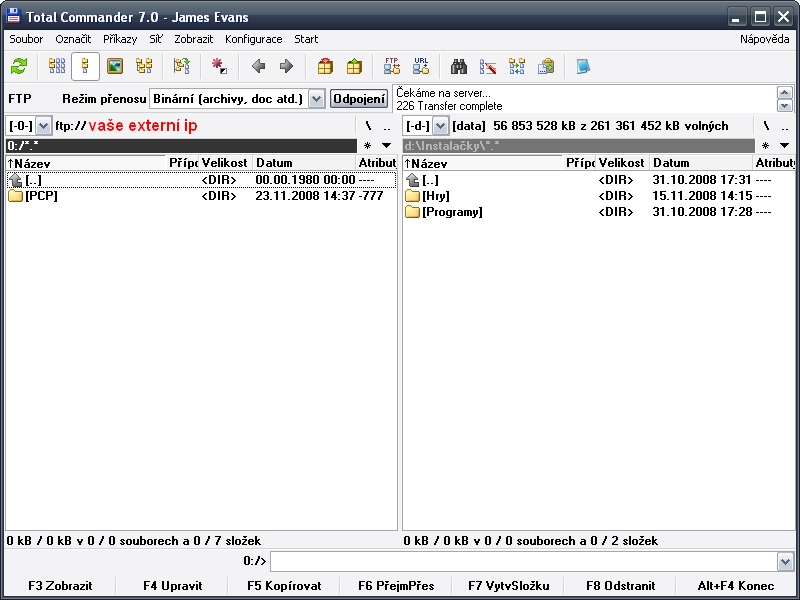Open the Soubor menu
Viewport: 800px width, 600px height.
(x=26, y=39)
